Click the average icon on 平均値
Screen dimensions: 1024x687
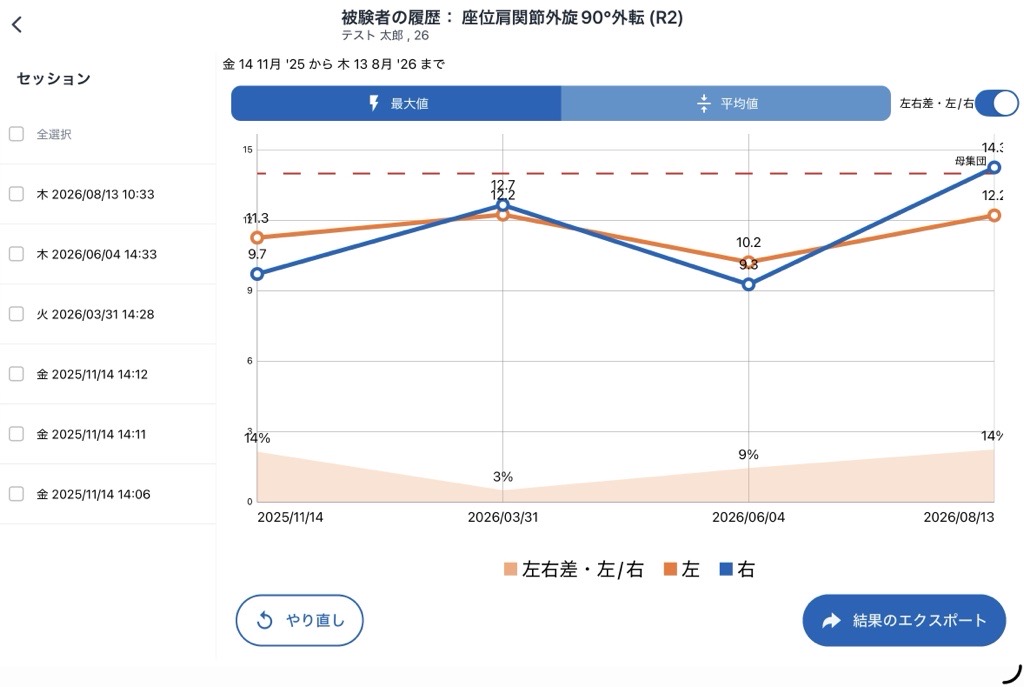tap(703, 103)
